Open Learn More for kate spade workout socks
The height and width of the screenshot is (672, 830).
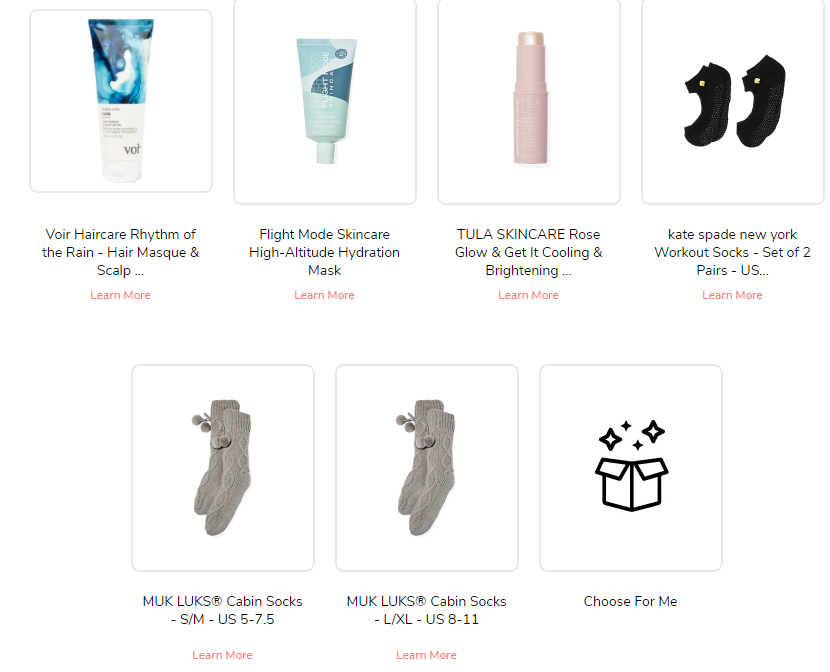point(733,295)
